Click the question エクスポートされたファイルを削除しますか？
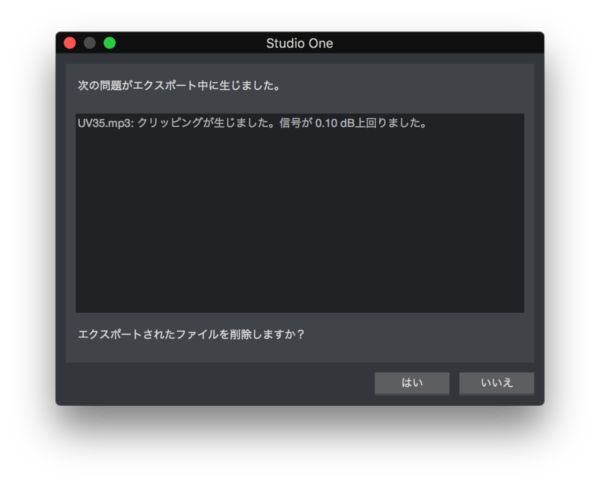Screen dimensions: 600x485 click(191, 335)
